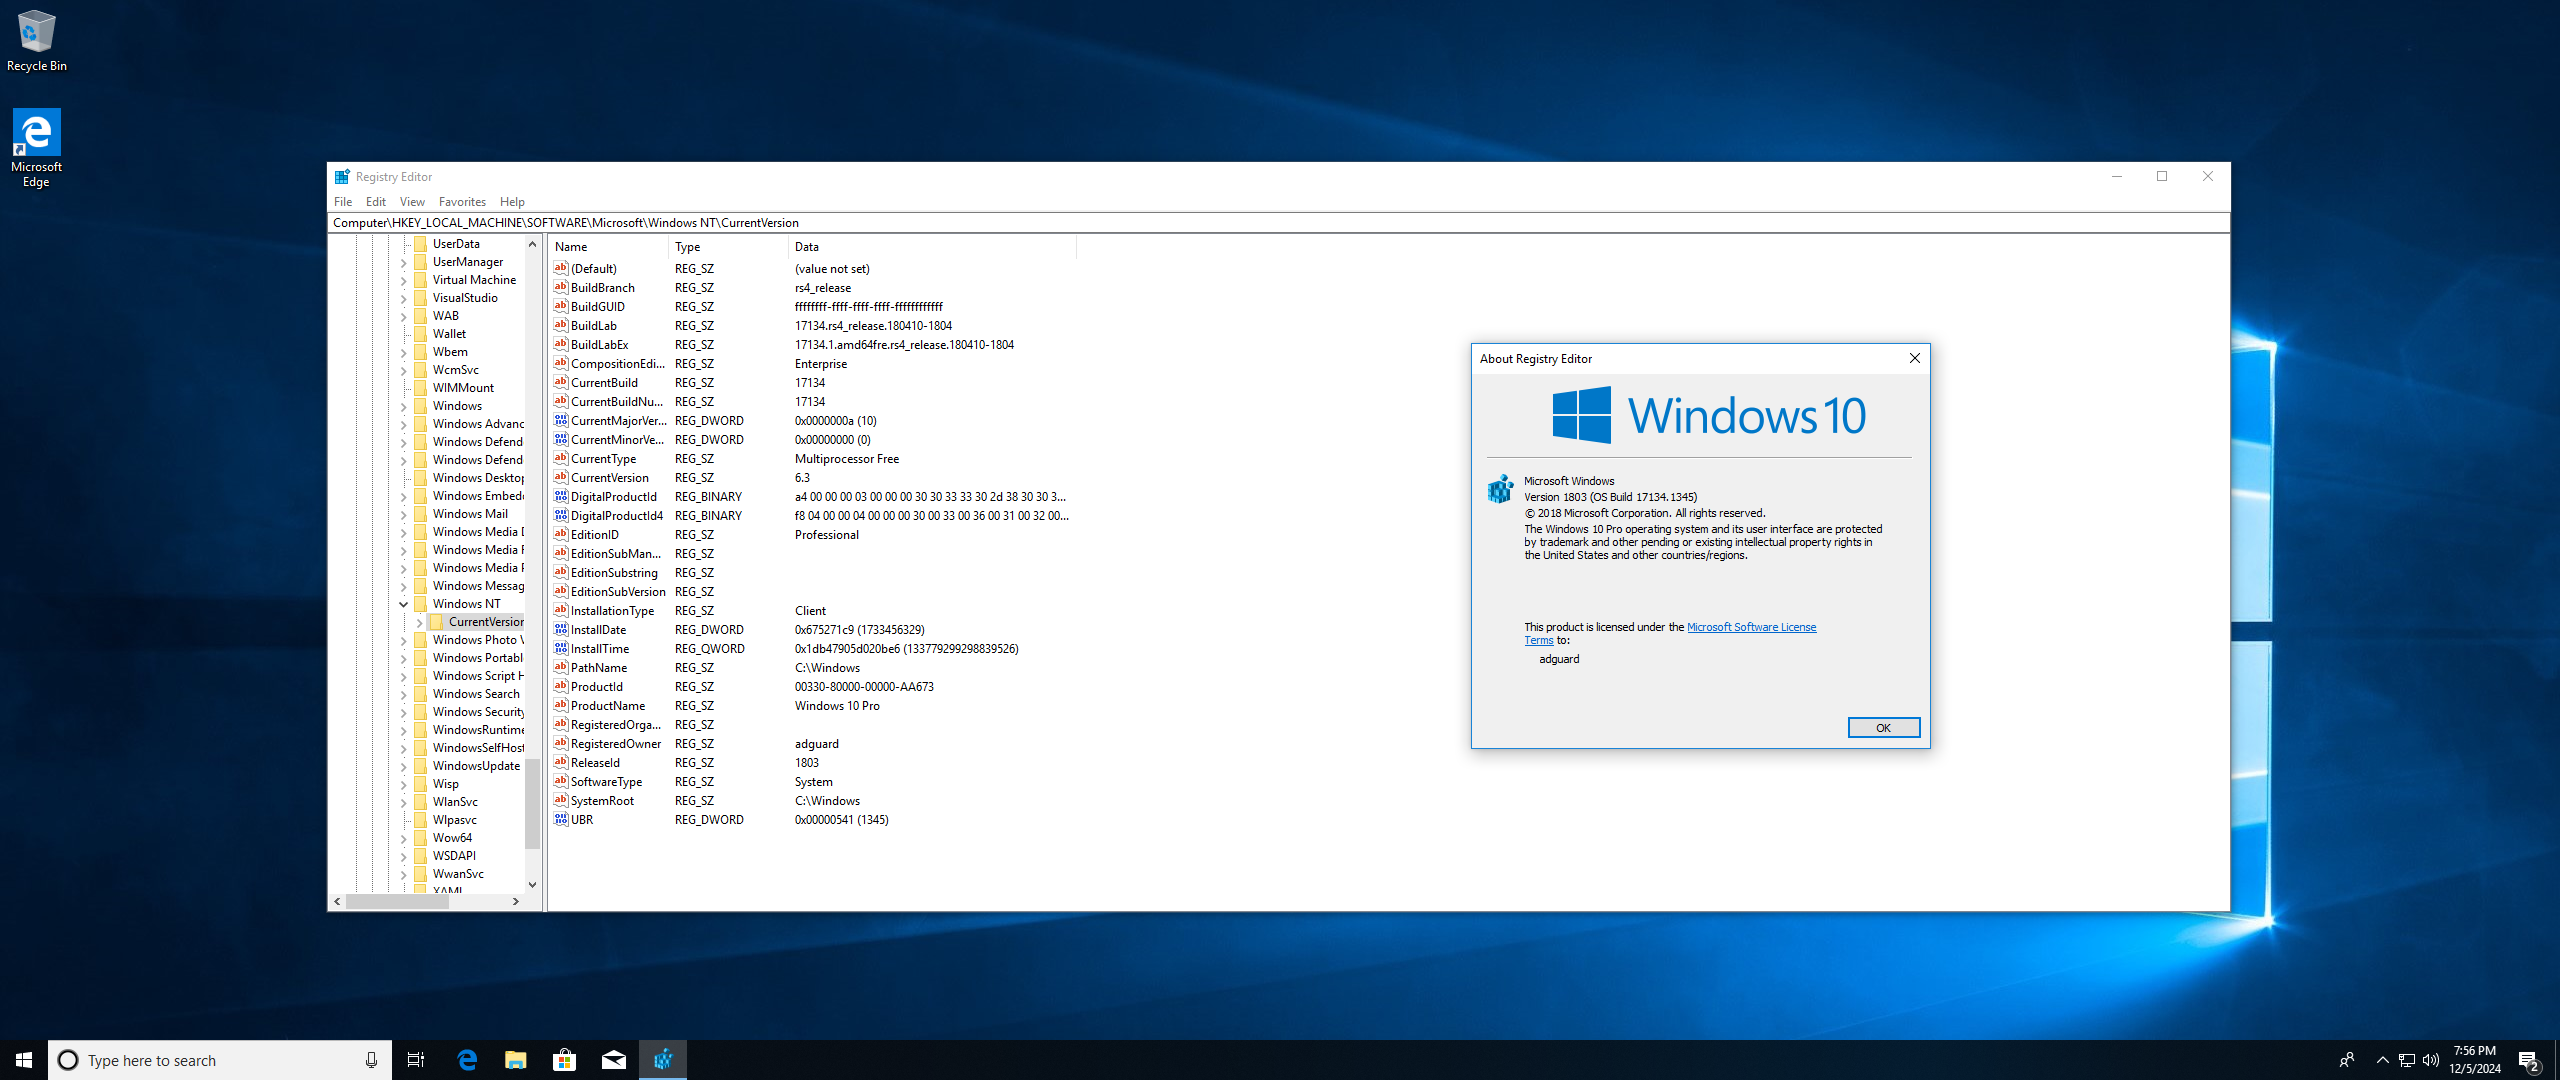Click the Wallet folder icon in tree

(x=421, y=334)
